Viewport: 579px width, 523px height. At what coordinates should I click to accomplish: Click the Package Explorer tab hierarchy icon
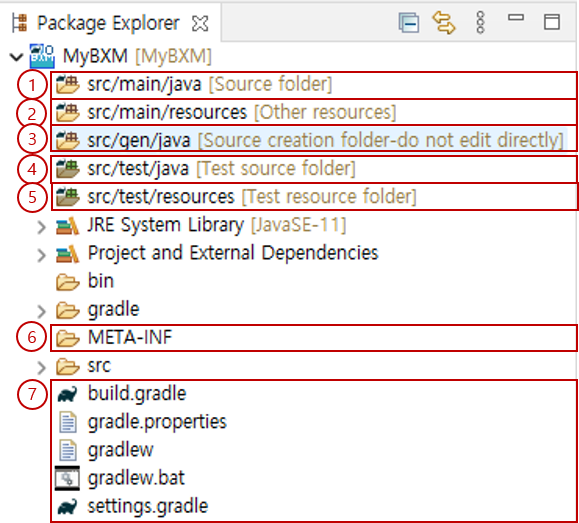(x=20, y=23)
